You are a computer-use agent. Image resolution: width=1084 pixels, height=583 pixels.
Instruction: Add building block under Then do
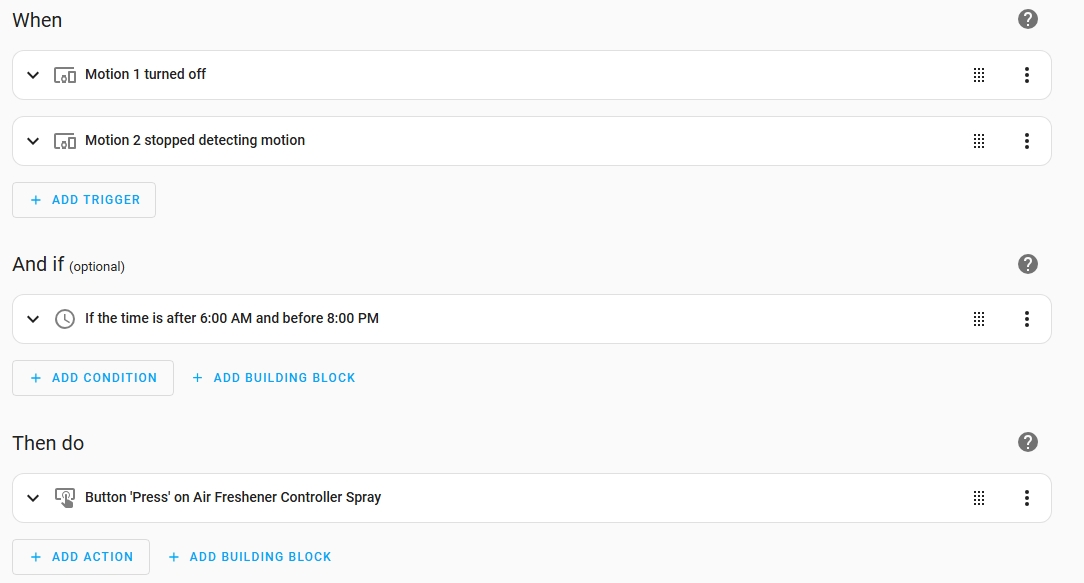coord(250,557)
